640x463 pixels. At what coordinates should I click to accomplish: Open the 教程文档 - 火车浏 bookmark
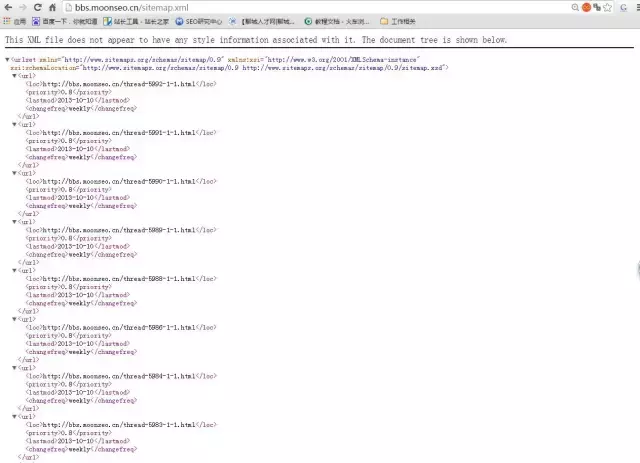(x=337, y=21)
